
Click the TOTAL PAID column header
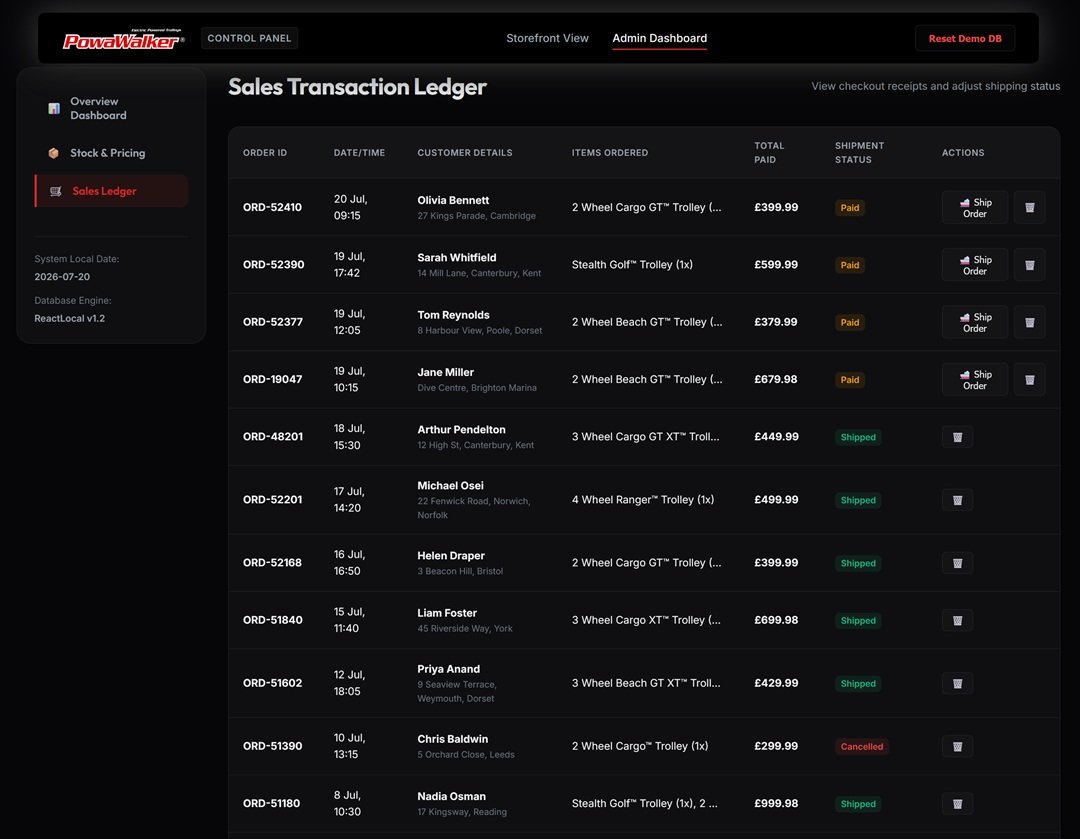click(769, 152)
